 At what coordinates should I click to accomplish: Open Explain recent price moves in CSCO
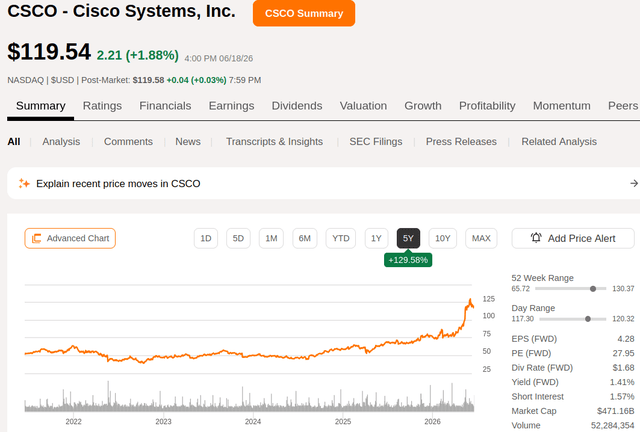(x=322, y=184)
